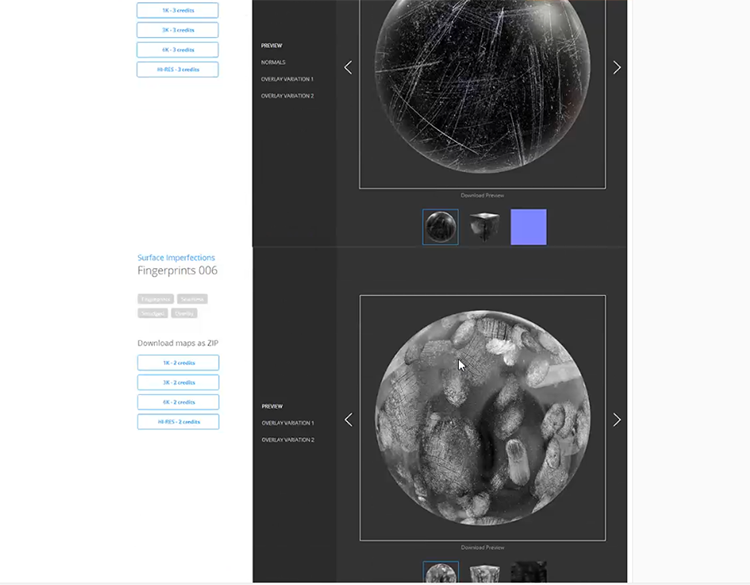Click the previous arrow on the scratches preview

coord(348,67)
